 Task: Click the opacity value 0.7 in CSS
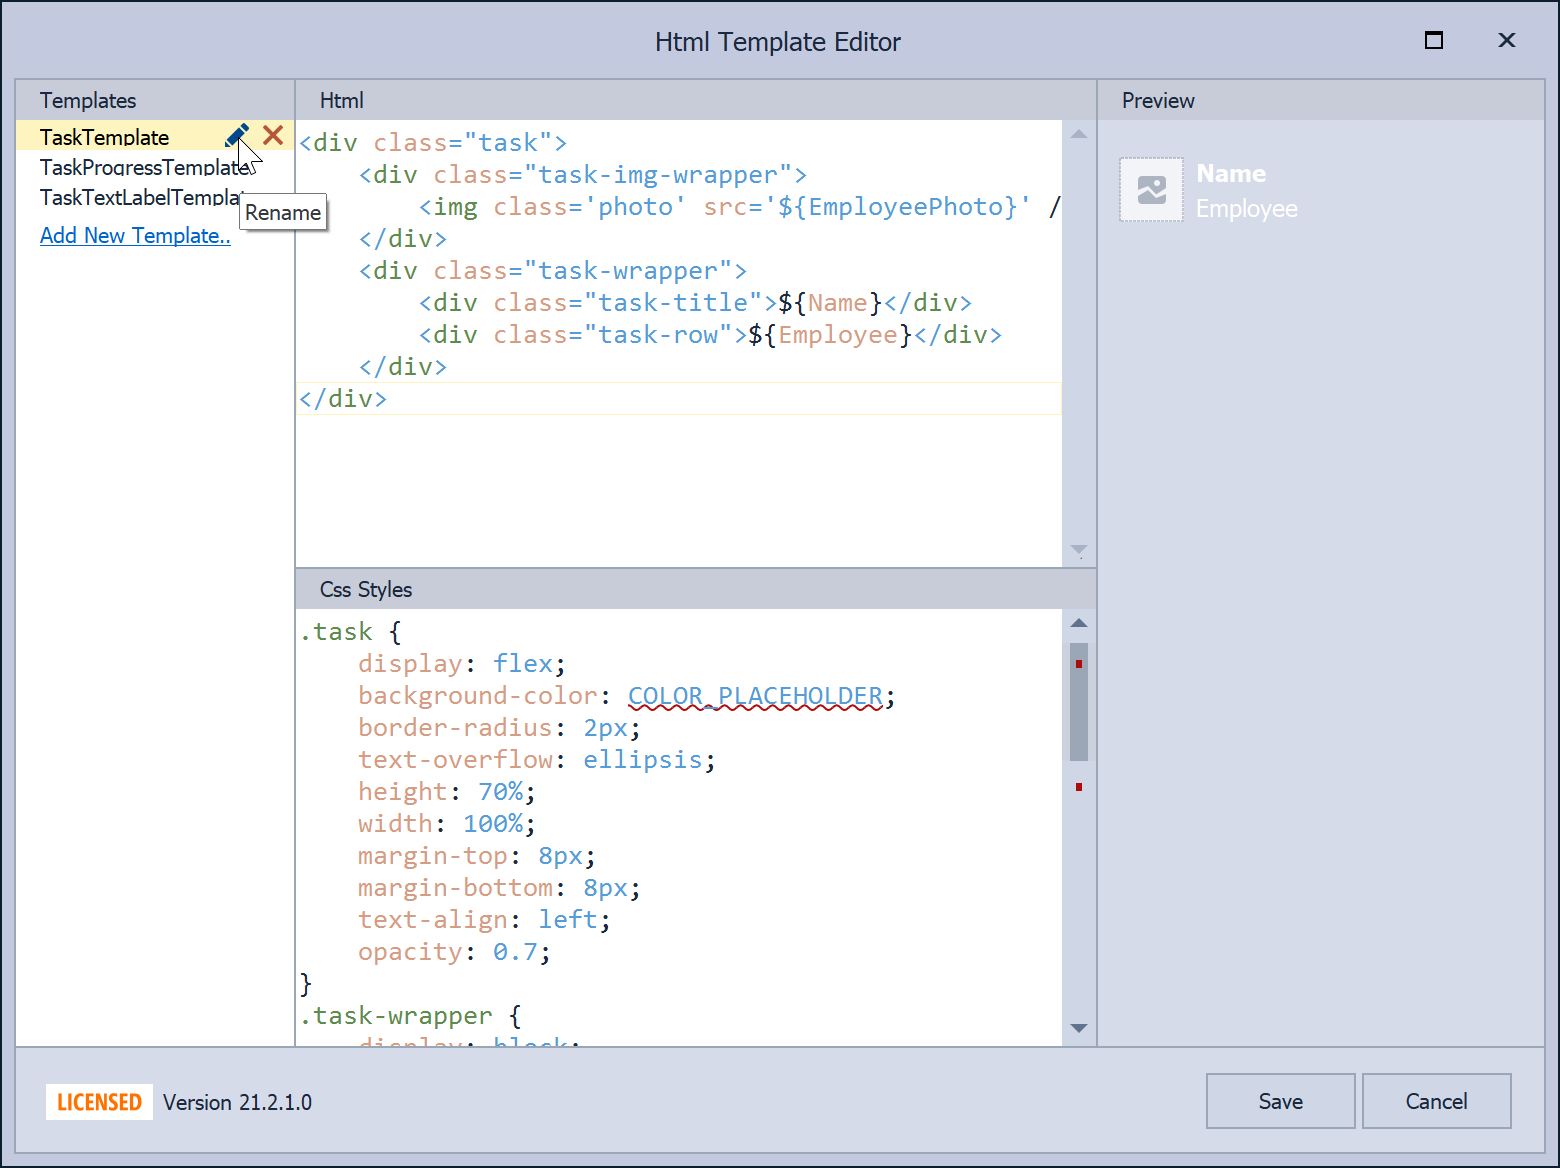pyautogui.click(x=515, y=952)
